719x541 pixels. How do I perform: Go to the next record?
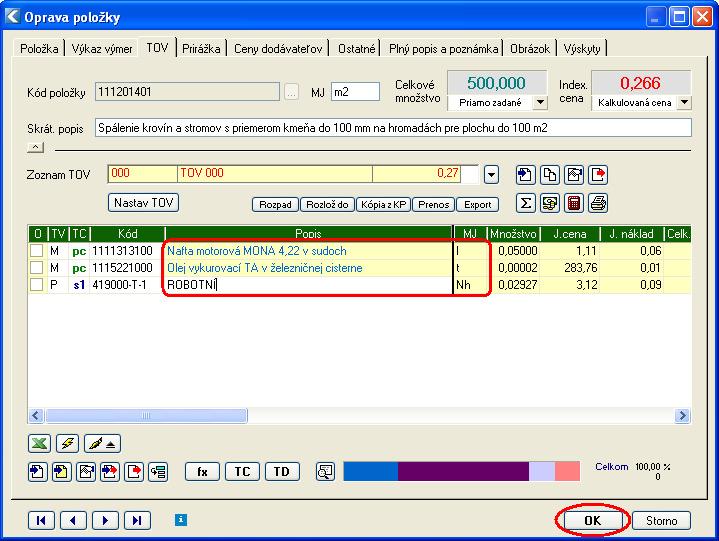coord(105,520)
